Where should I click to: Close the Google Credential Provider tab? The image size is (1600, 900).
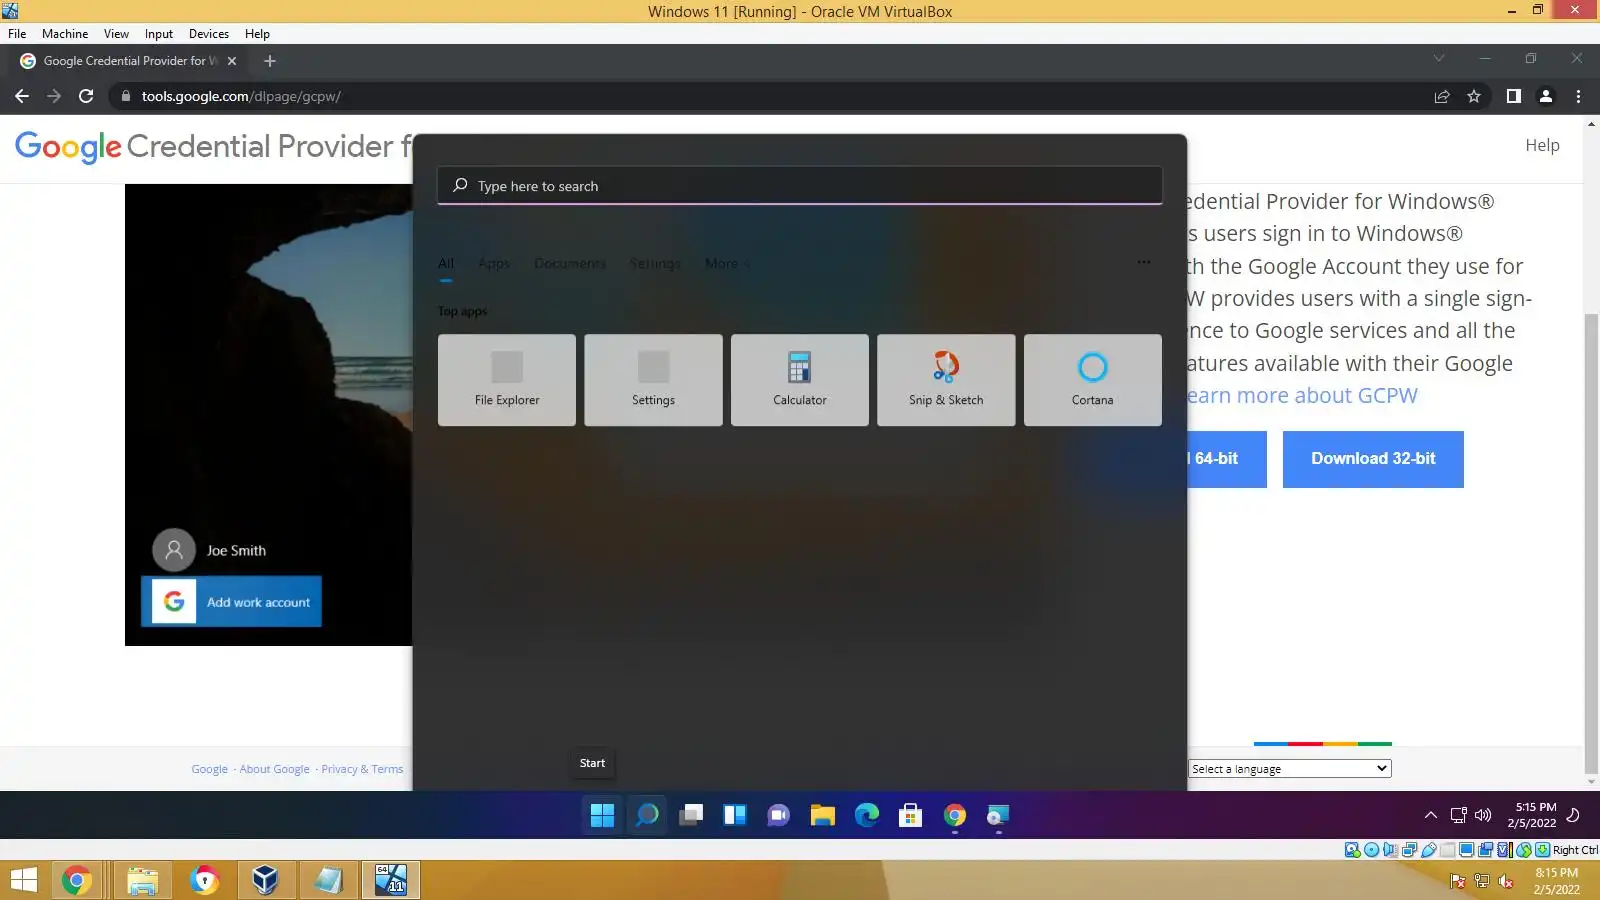pyautogui.click(x=232, y=61)
